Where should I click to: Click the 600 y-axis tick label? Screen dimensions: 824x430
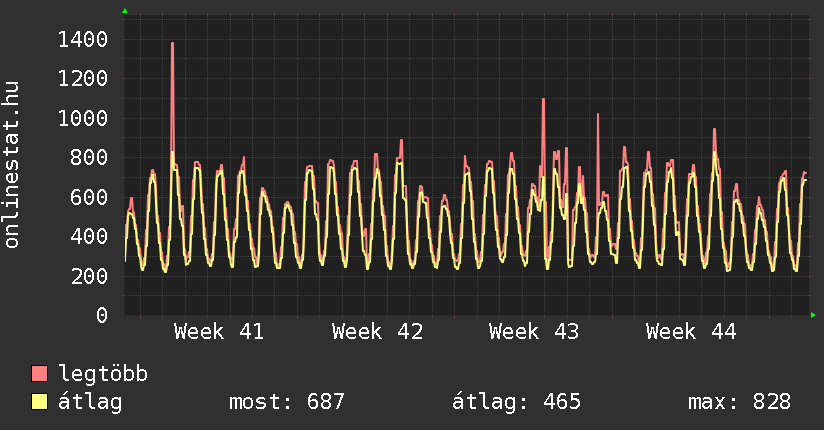pyautogui.click(x=88, y=197)
